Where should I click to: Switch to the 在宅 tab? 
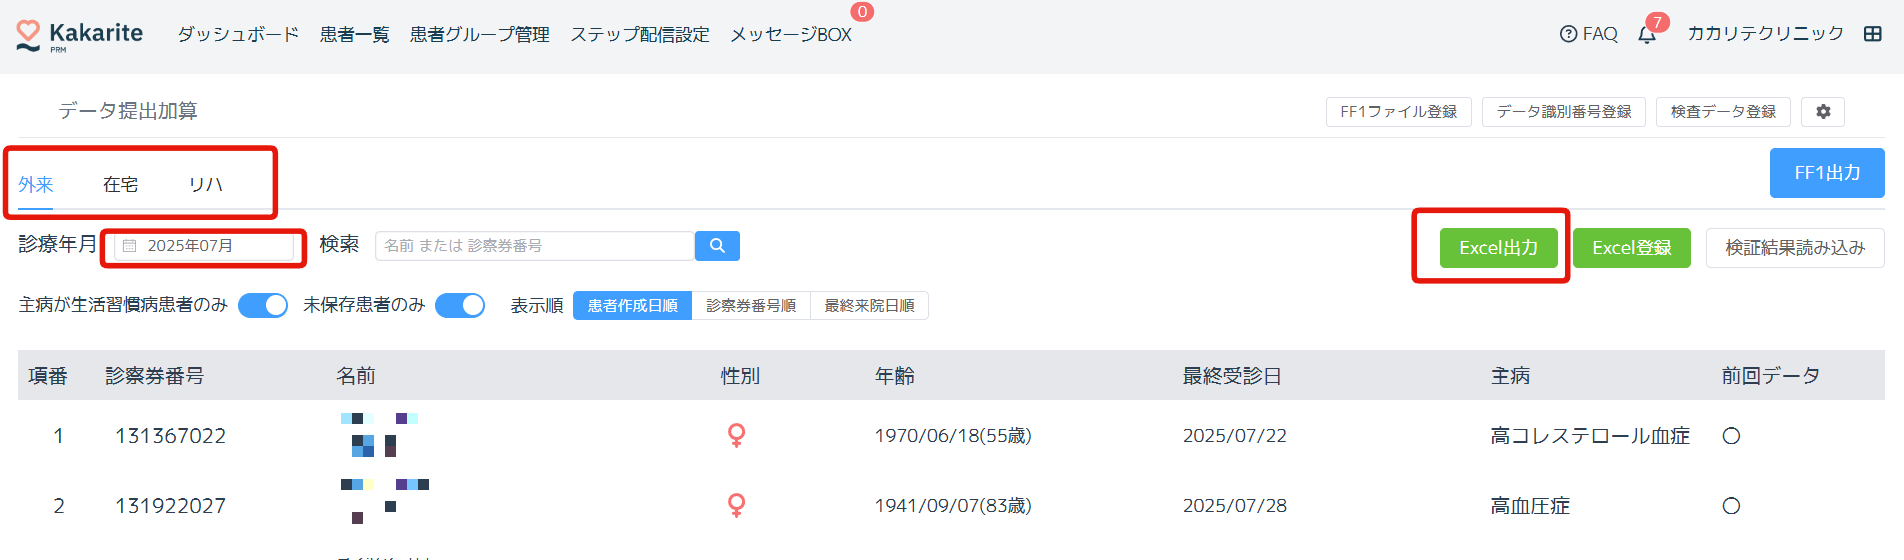[x=121, y=185]
